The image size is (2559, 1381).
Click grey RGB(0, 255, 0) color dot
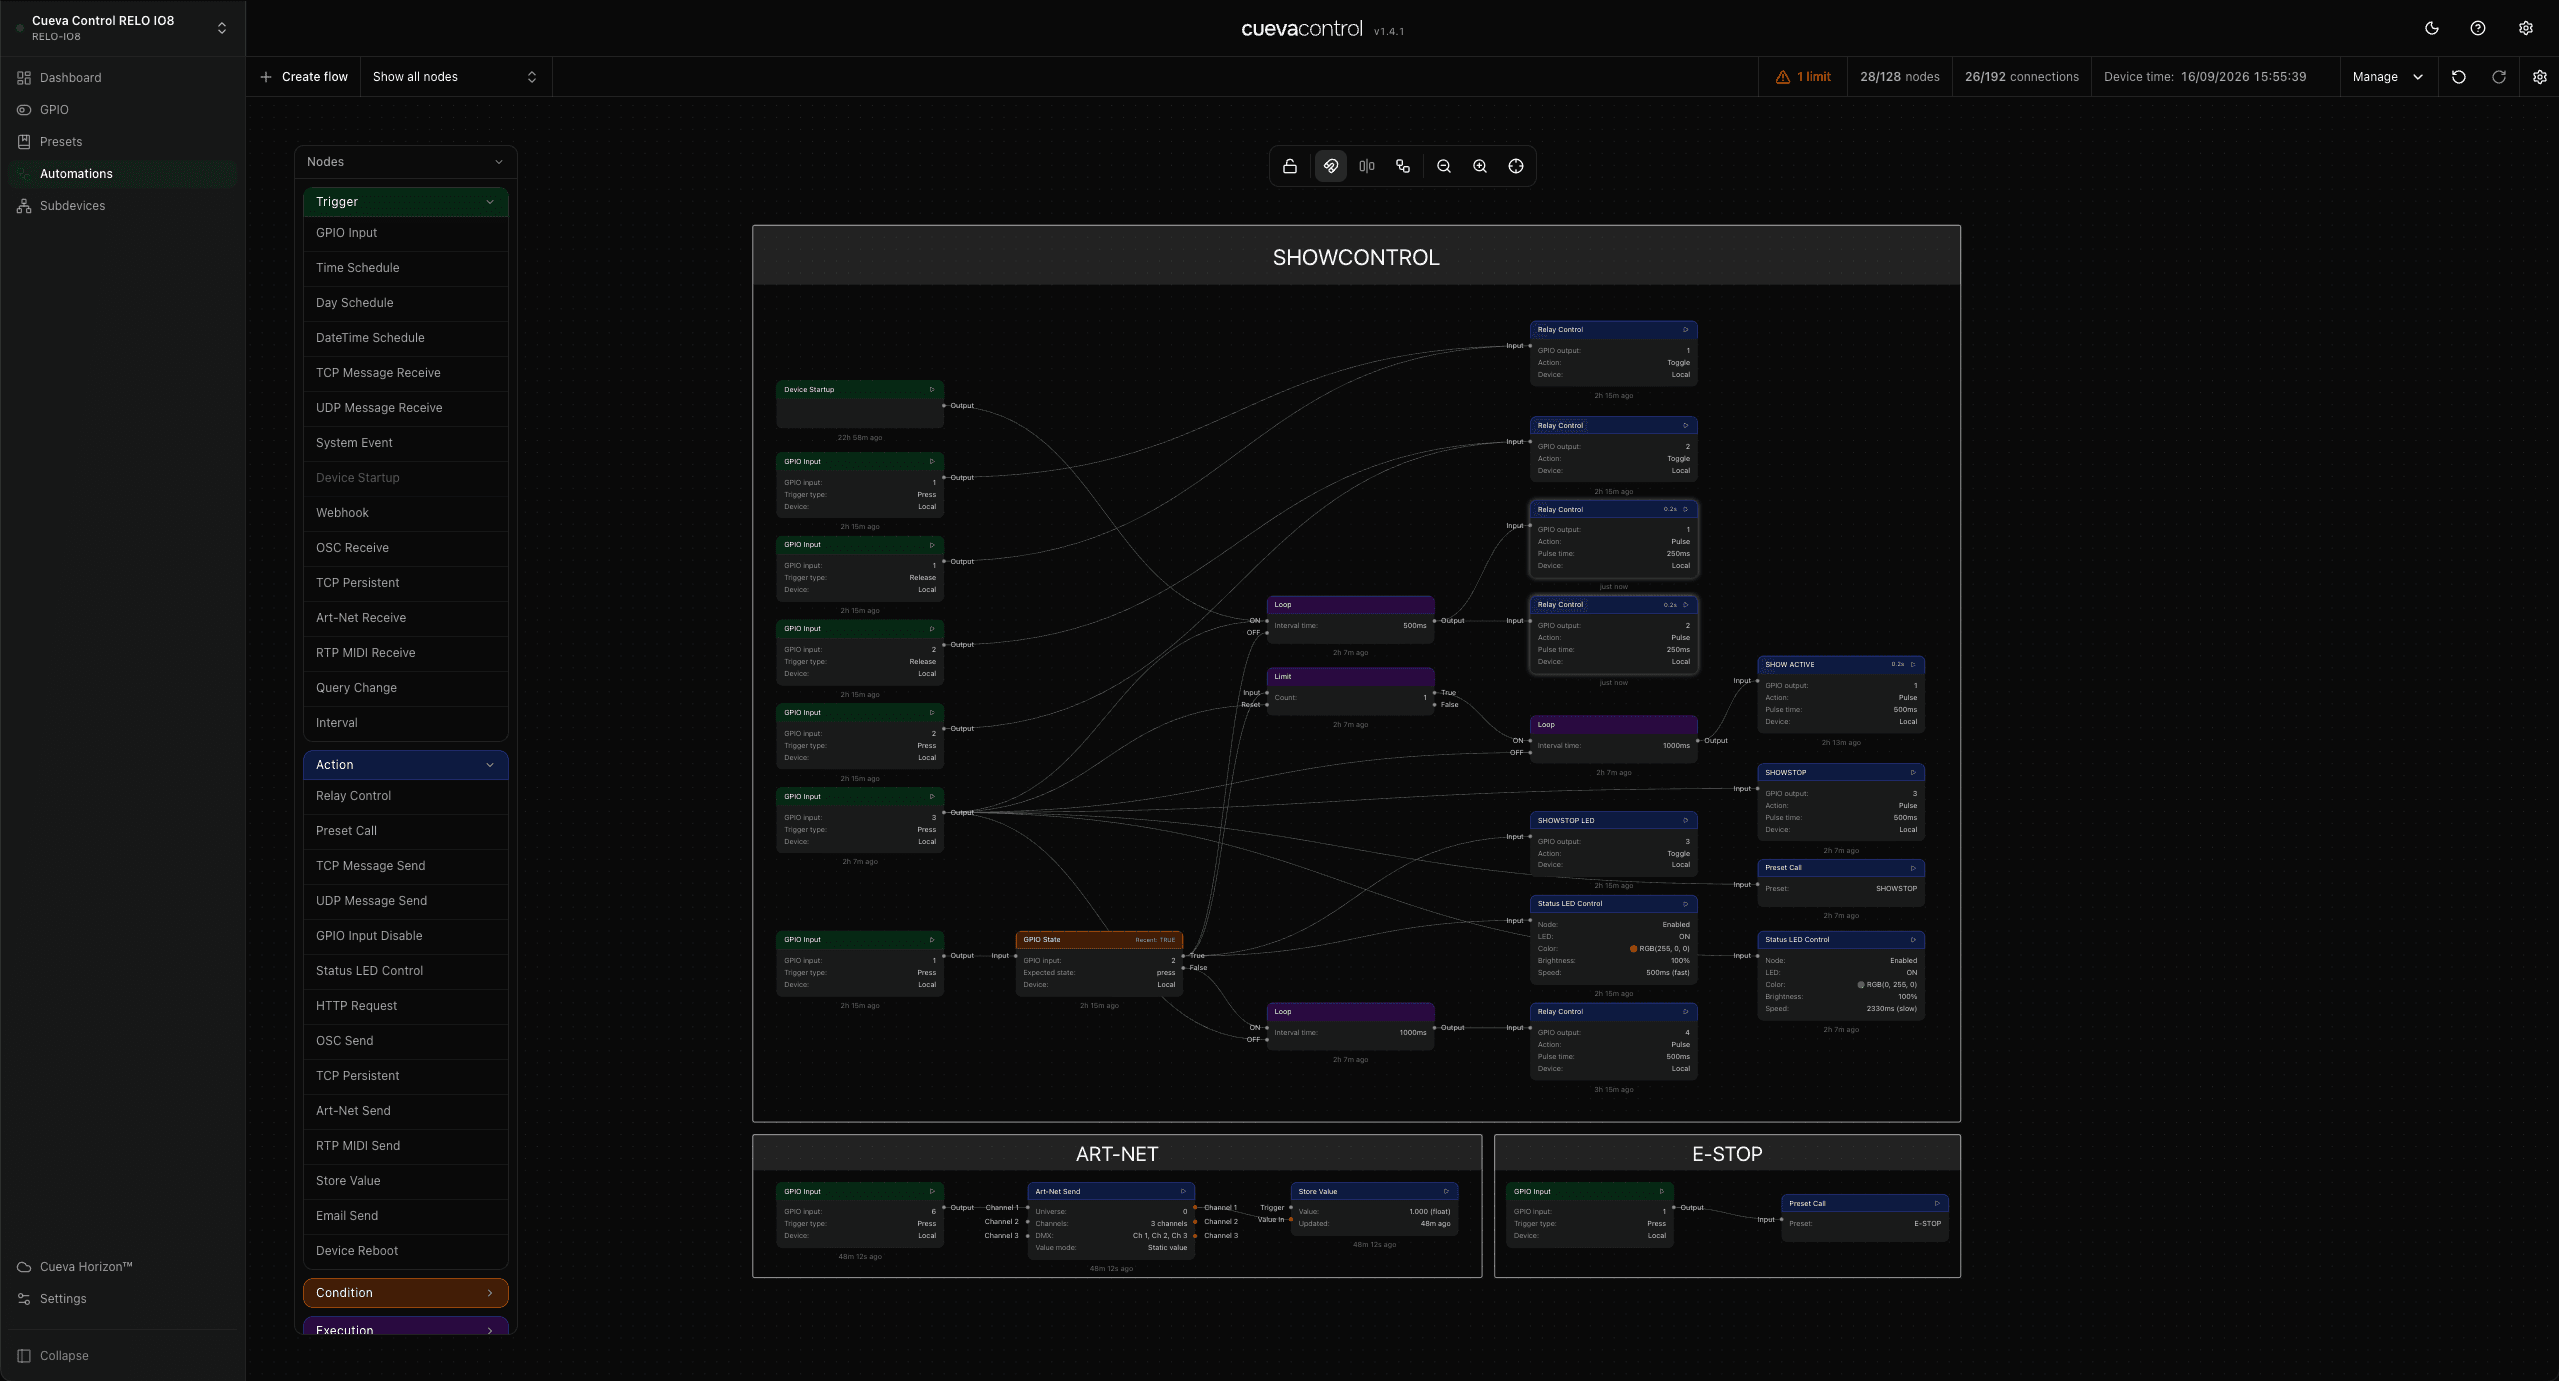coord(1861,985)
